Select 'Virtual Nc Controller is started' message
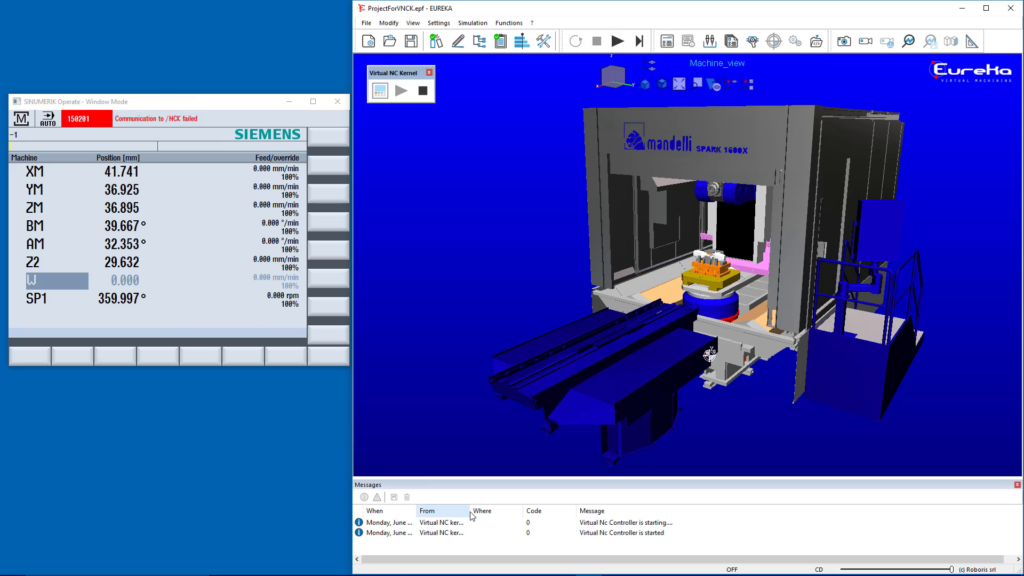This screenshot has width=1024, height=576. (x=621, y=533)
